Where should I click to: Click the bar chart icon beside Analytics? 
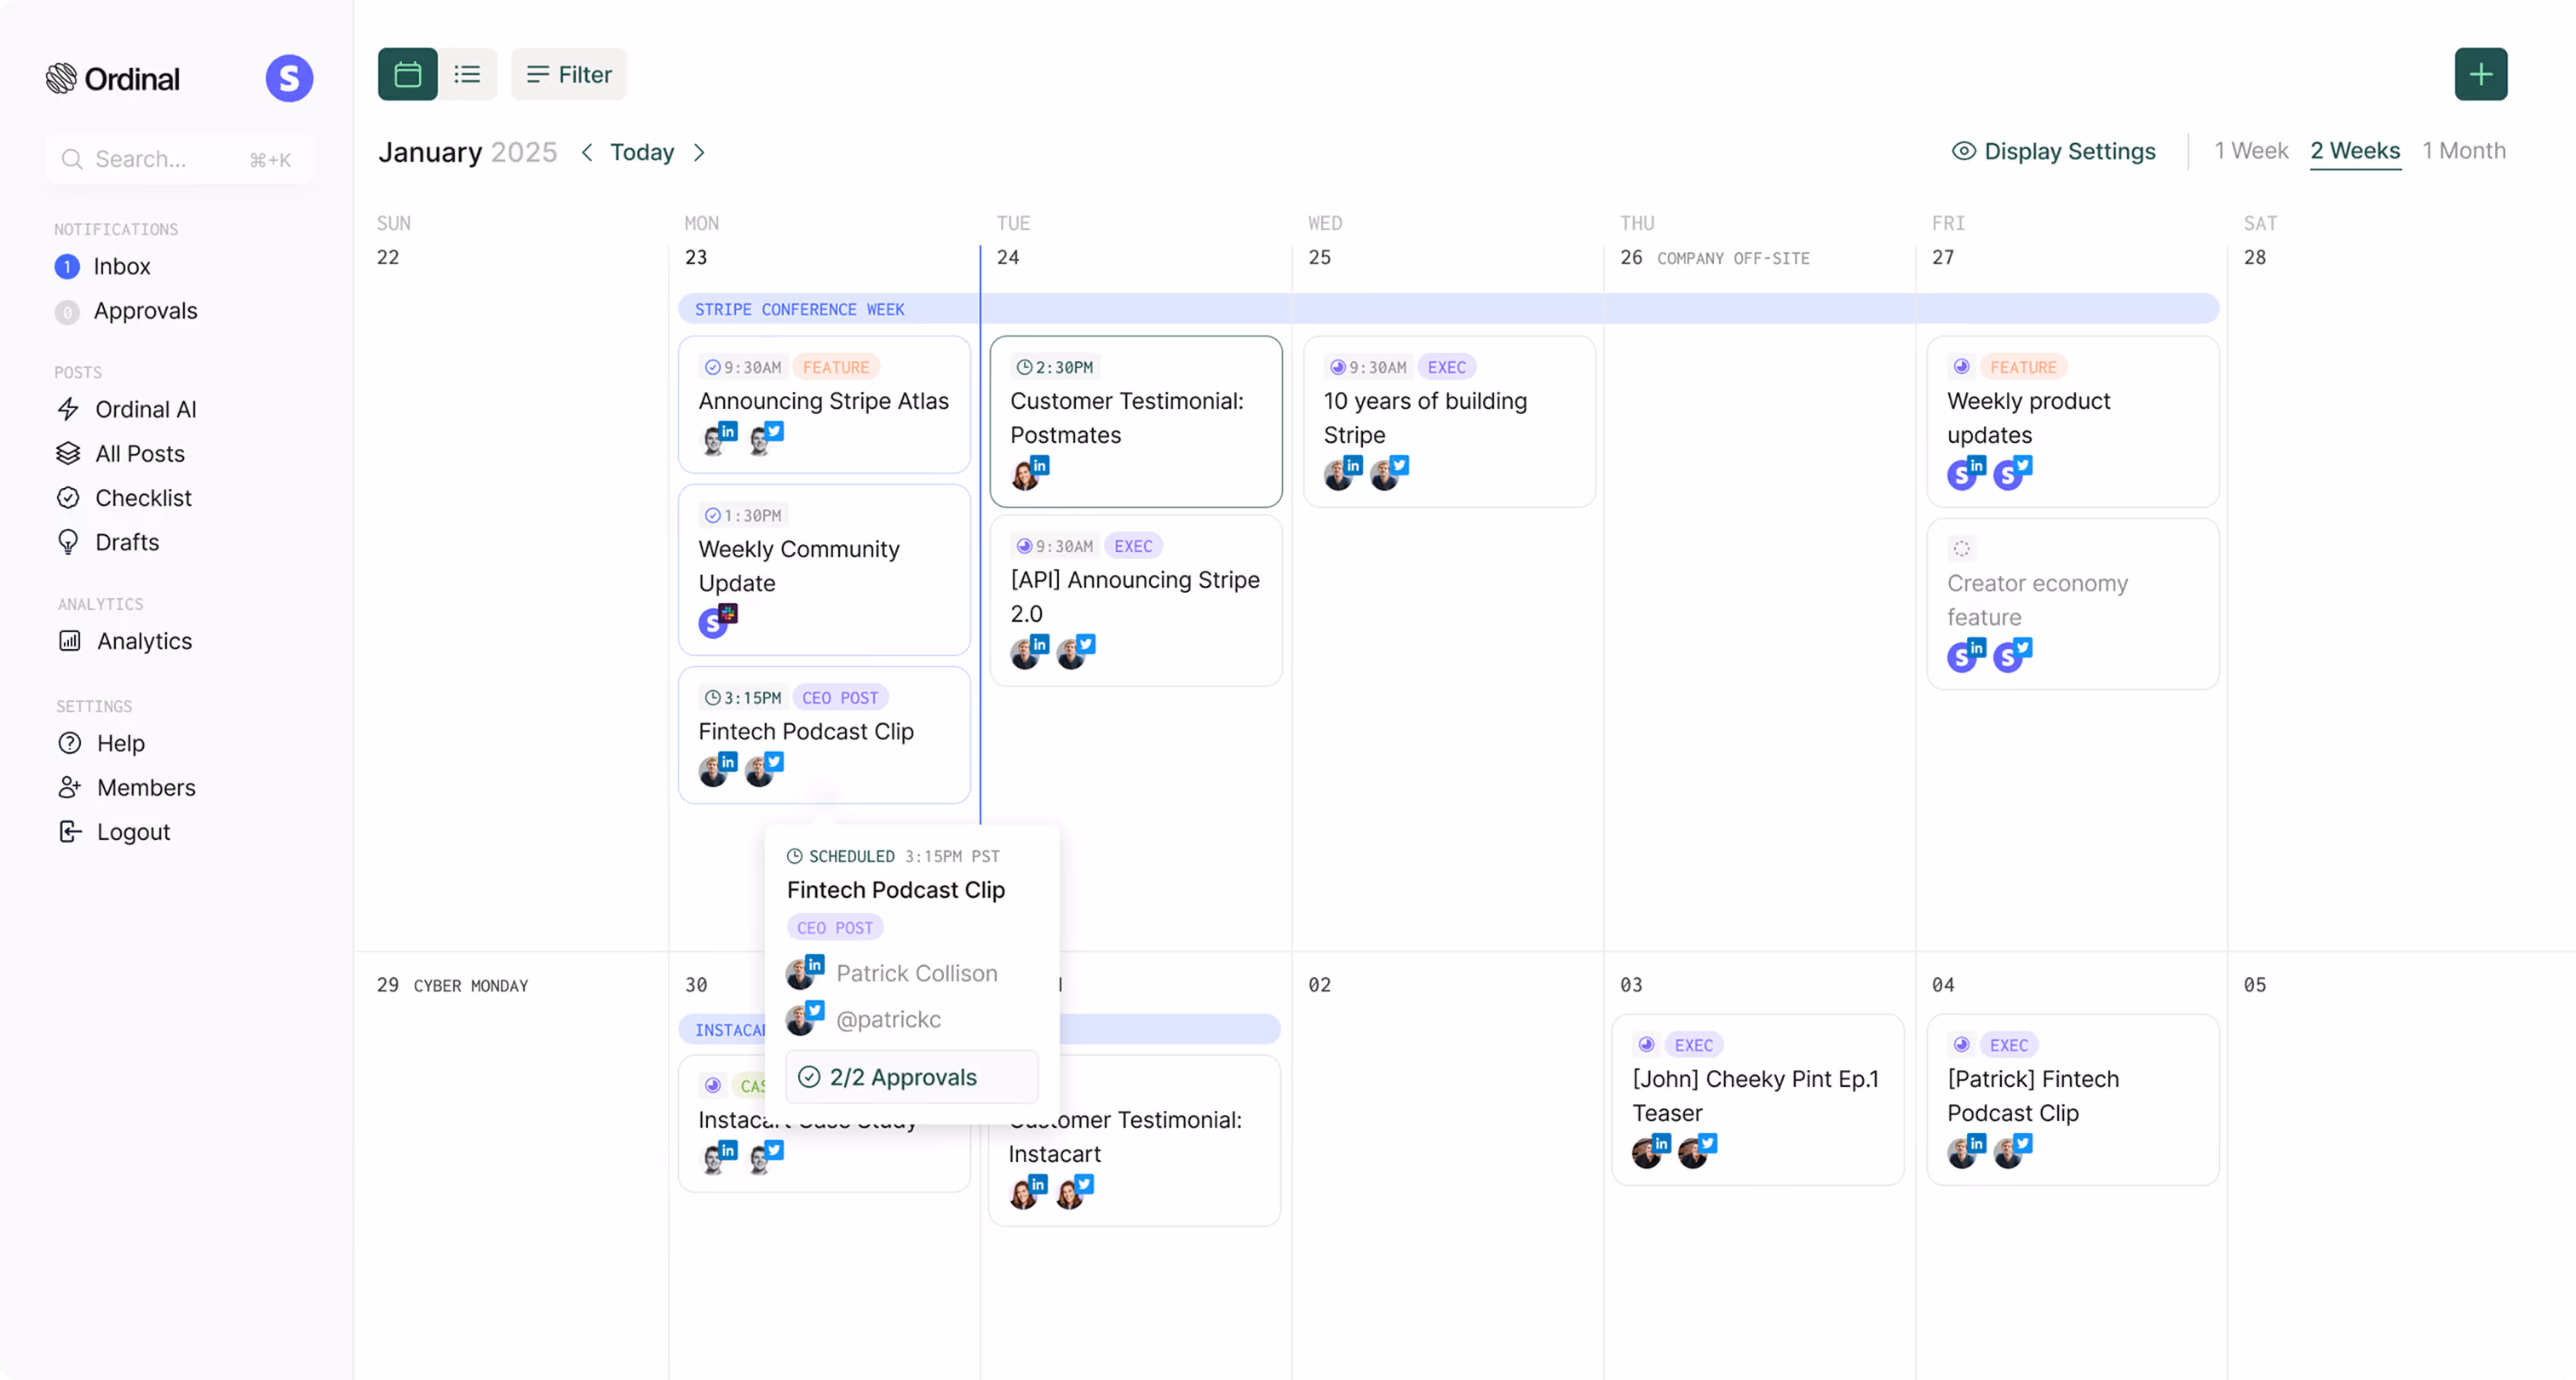[70, 641]
